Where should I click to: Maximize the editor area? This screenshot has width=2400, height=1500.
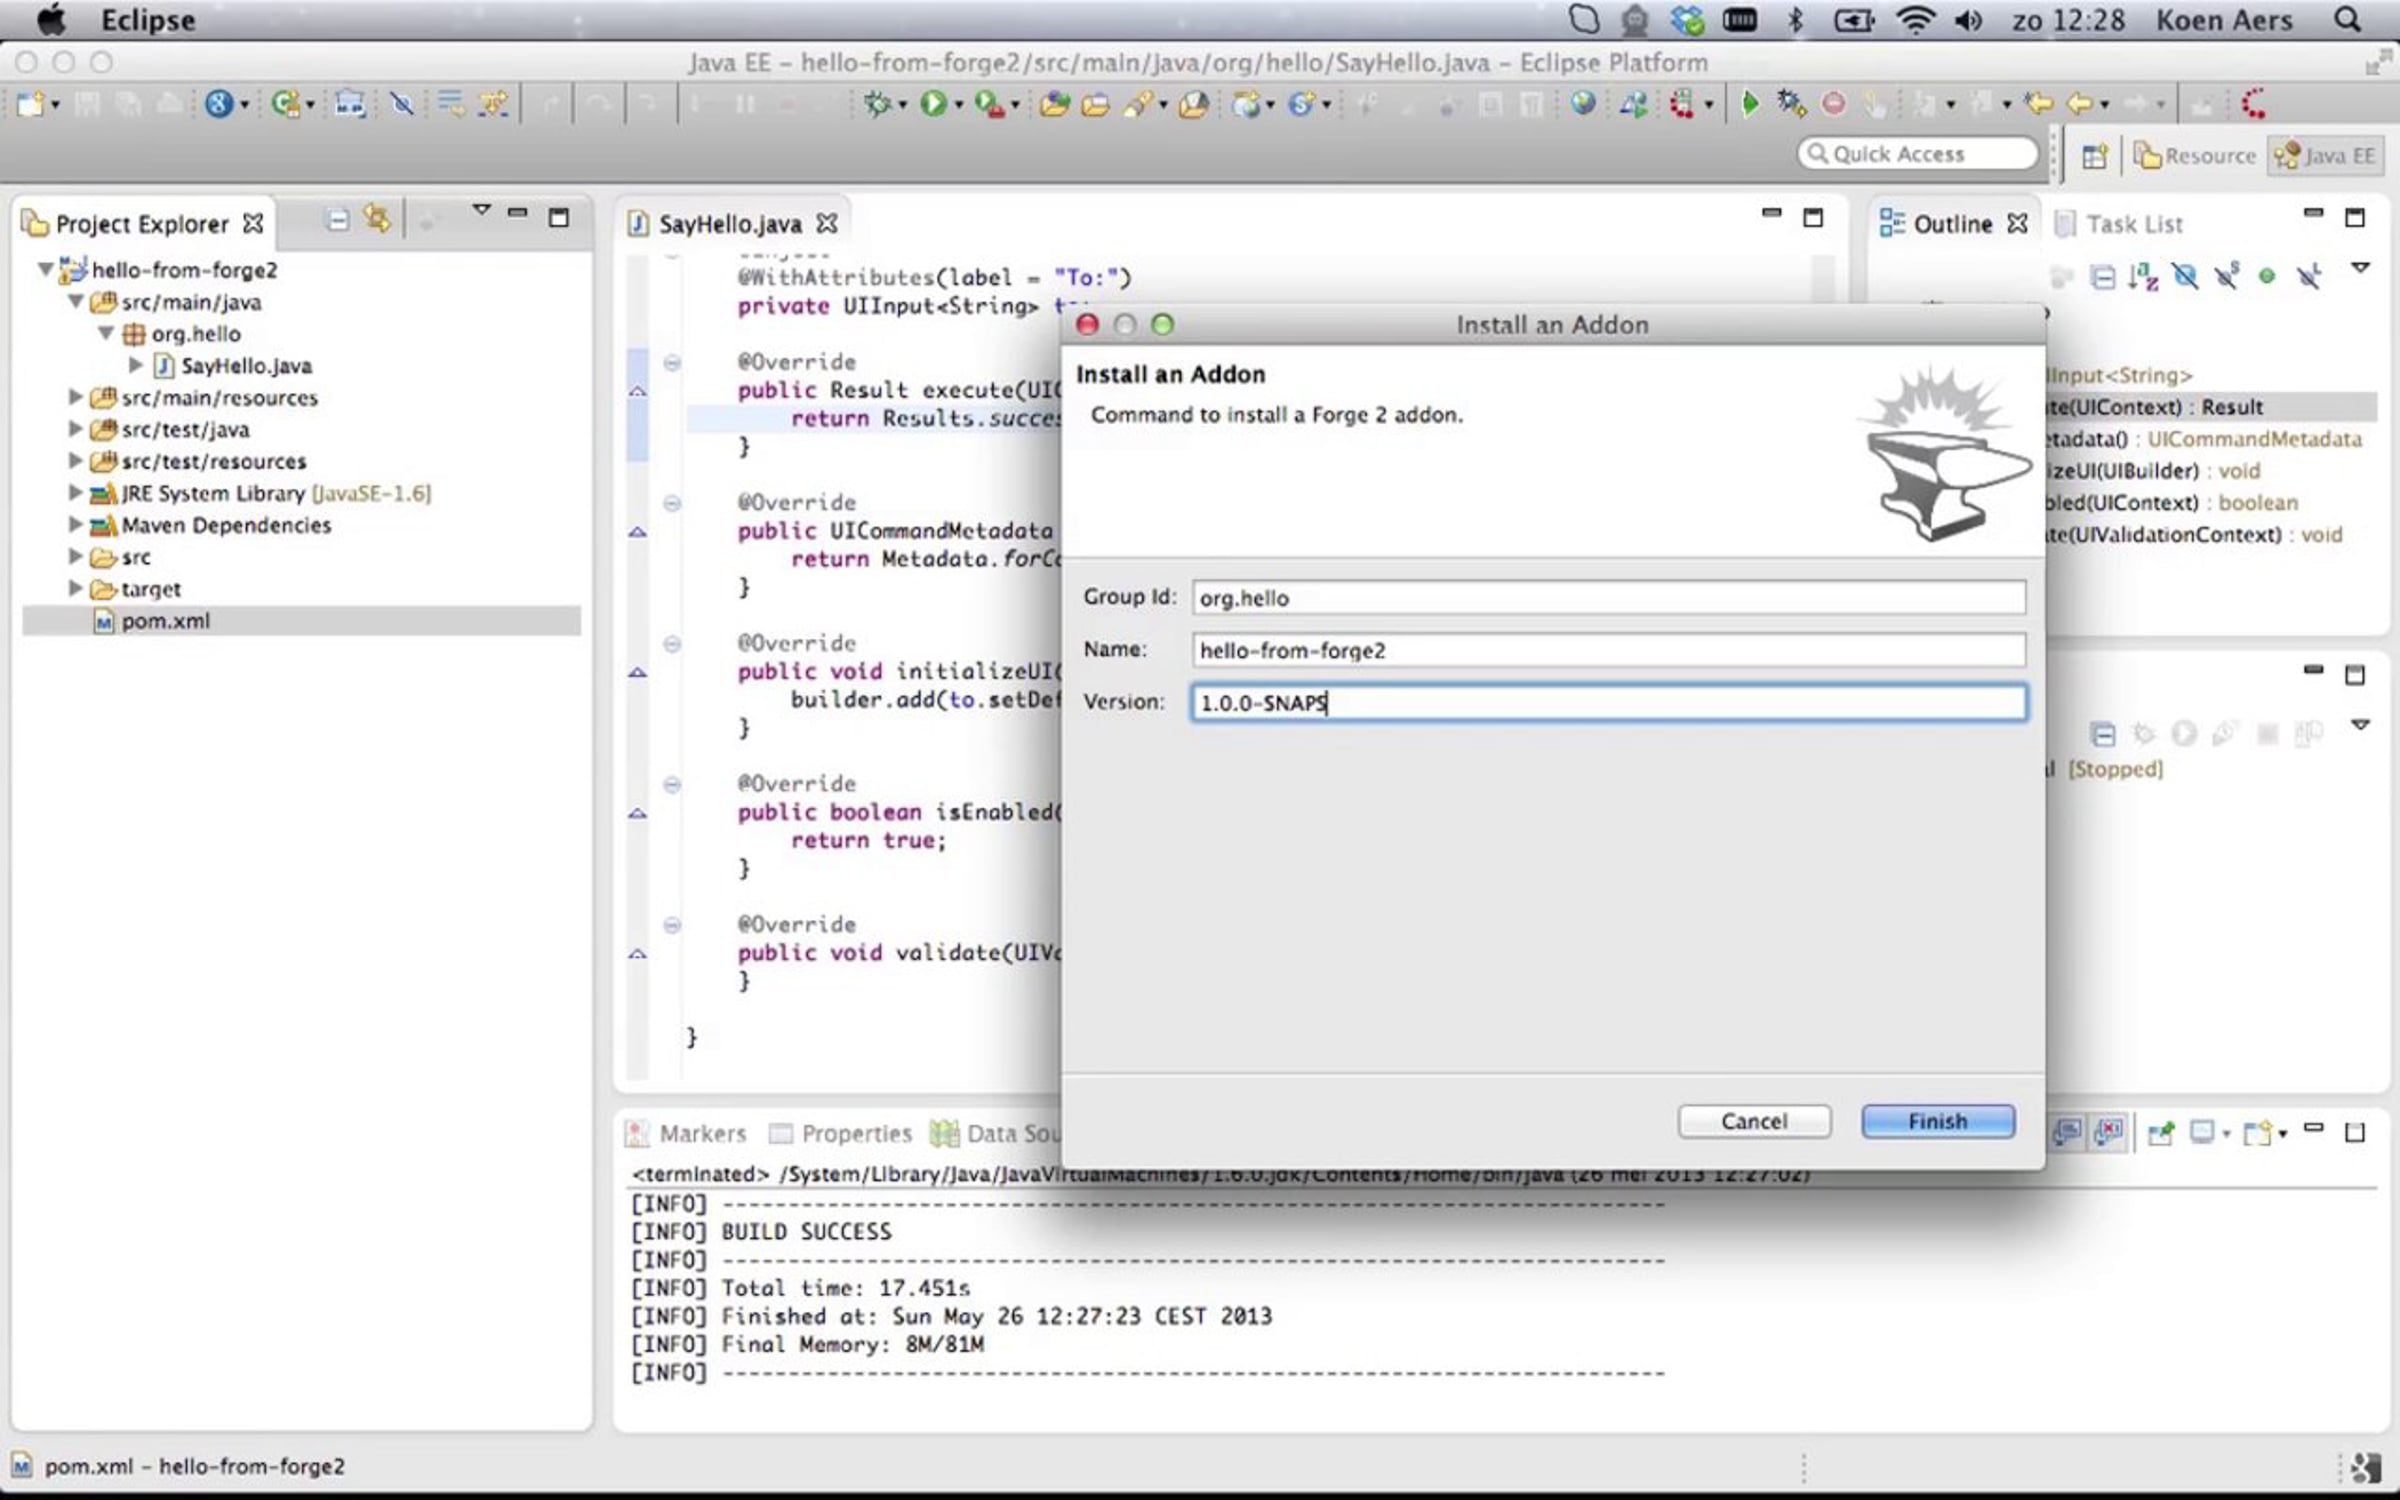click(1813, 218)
